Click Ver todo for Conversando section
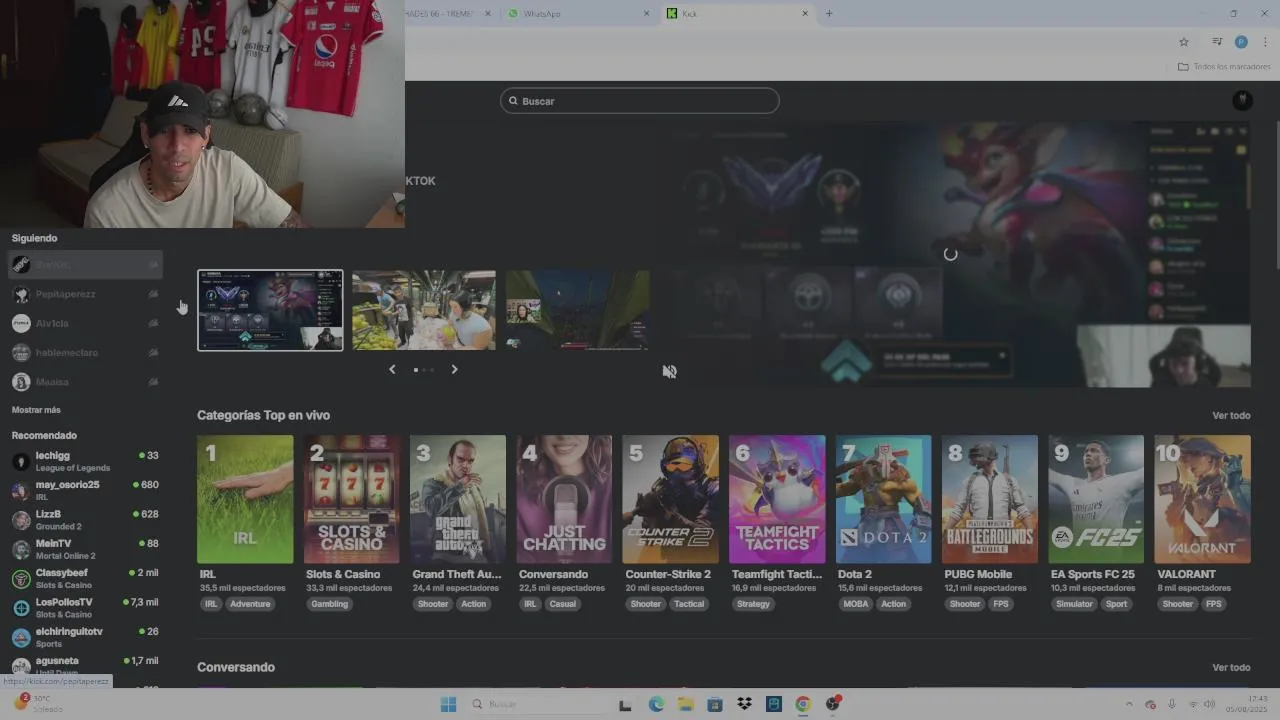Image resolution: width=1280 pixels, height=720 pixels. coord(1231,667)
